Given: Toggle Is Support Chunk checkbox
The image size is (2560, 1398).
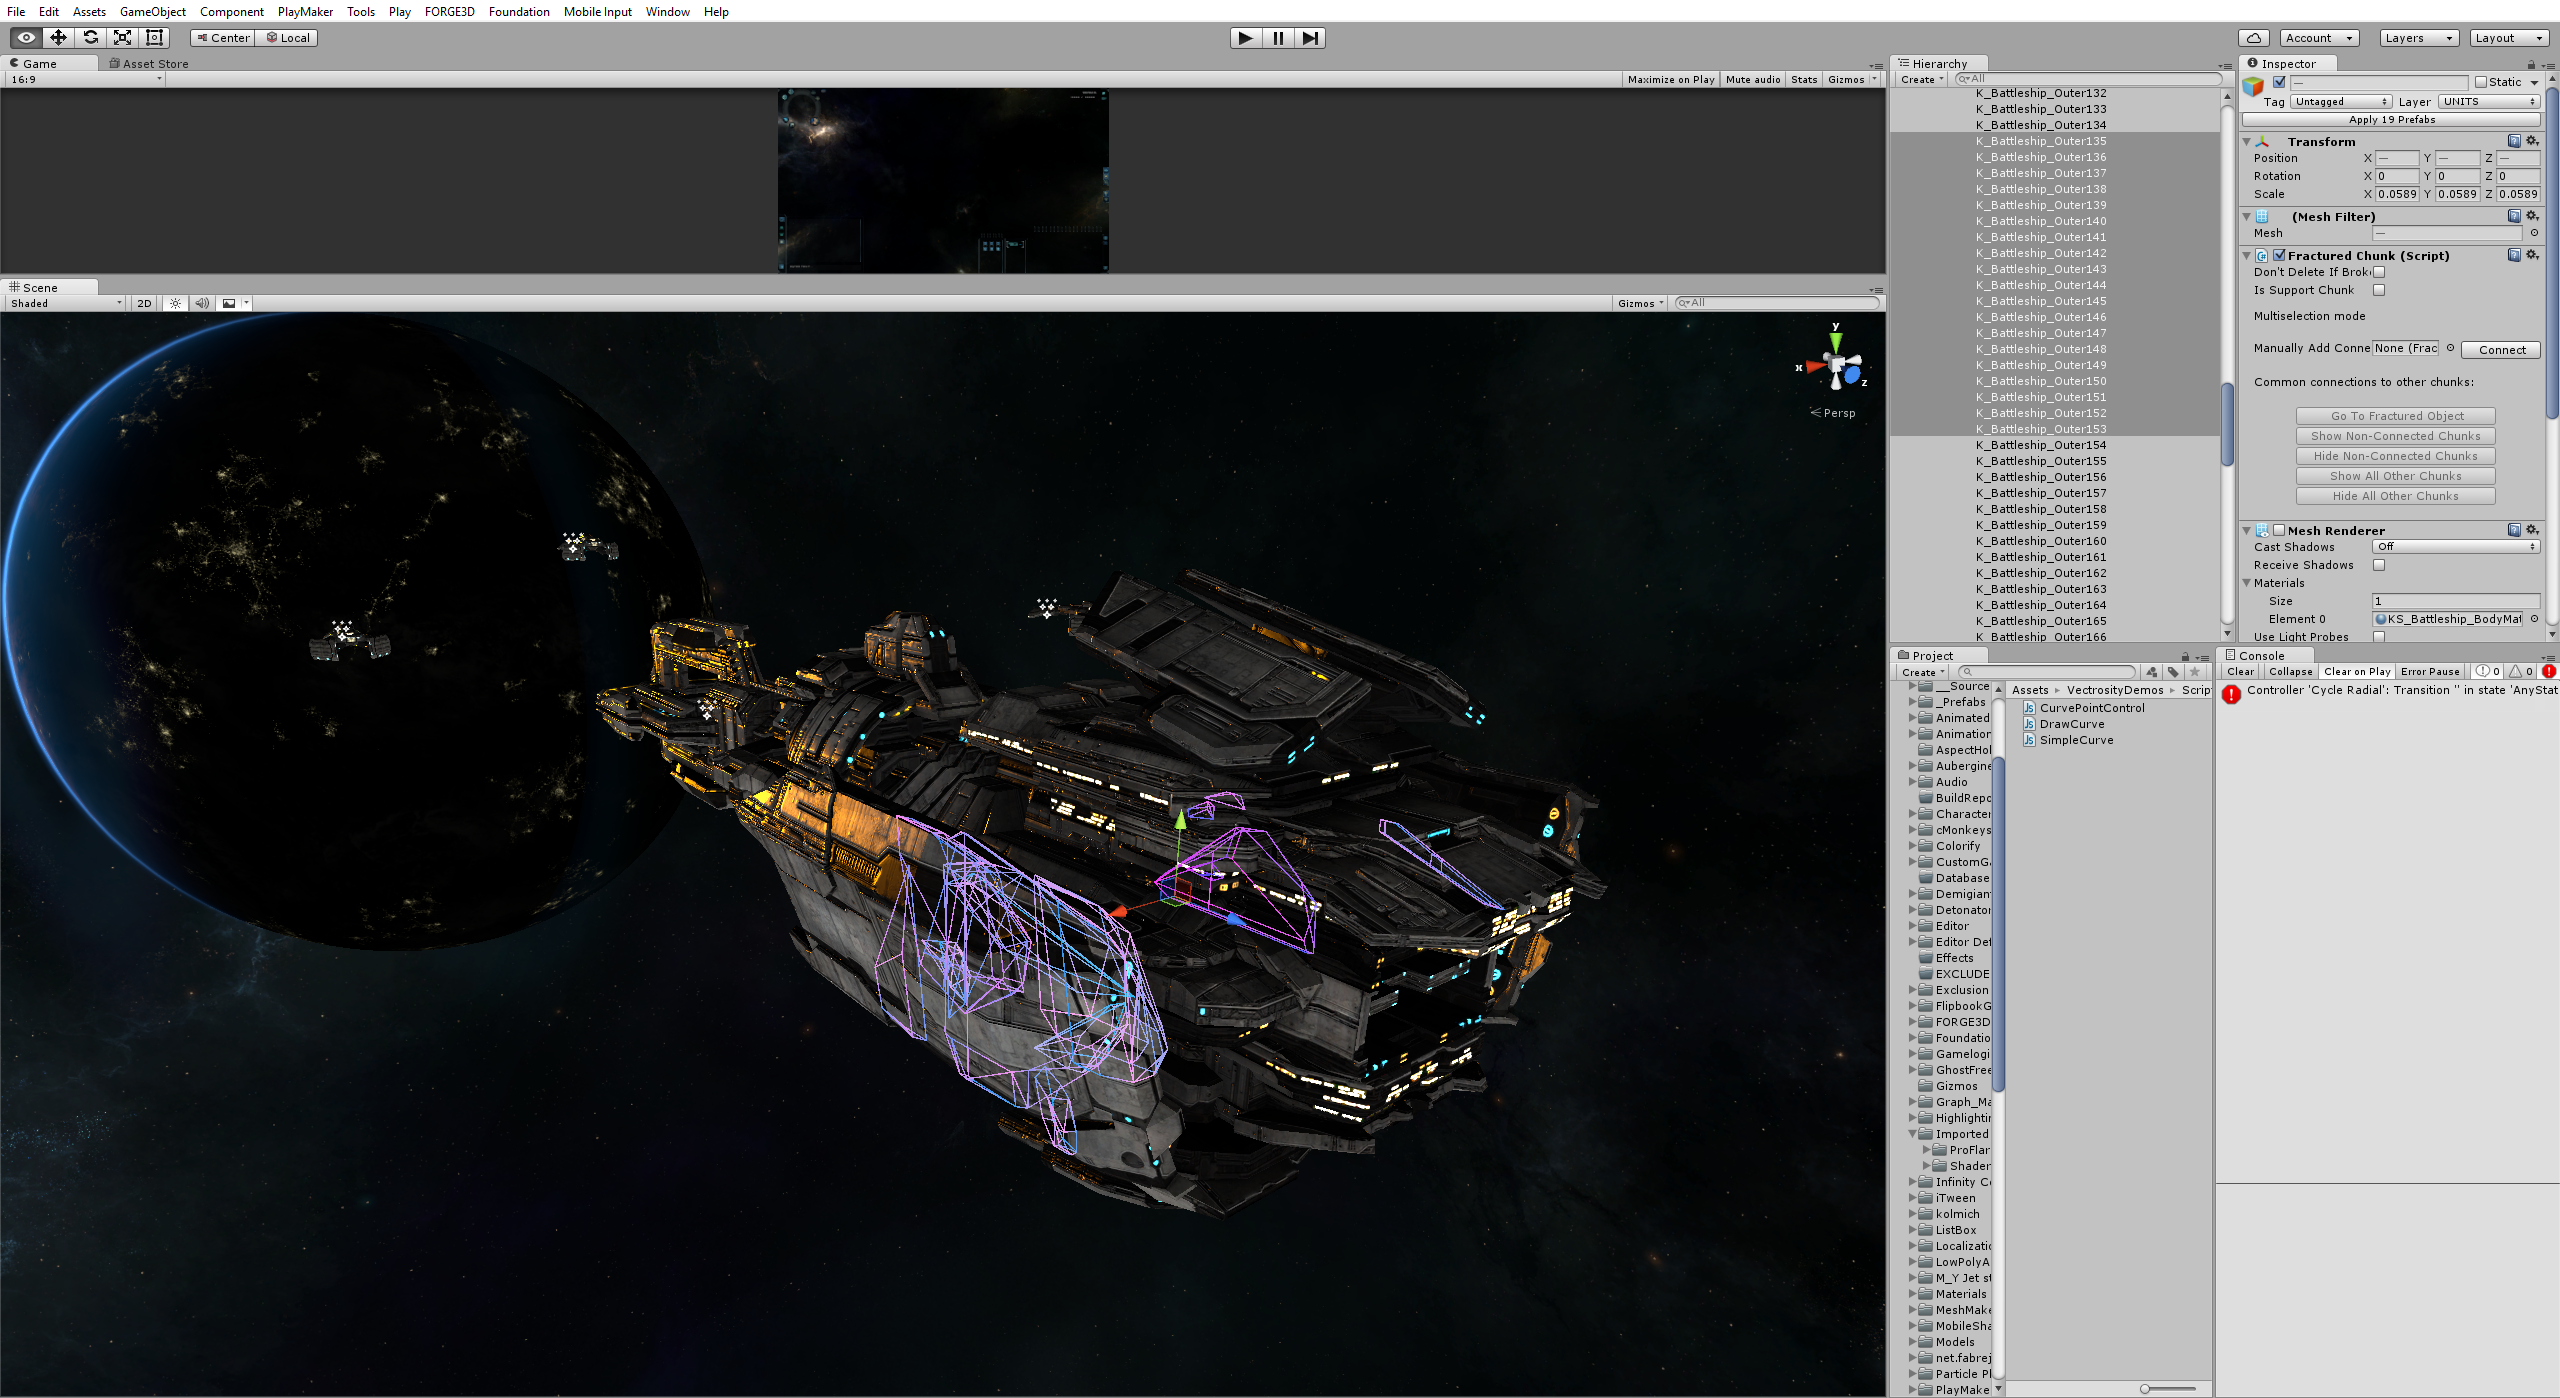Looking at the screenshot, I should click(x=2379, y=290).
